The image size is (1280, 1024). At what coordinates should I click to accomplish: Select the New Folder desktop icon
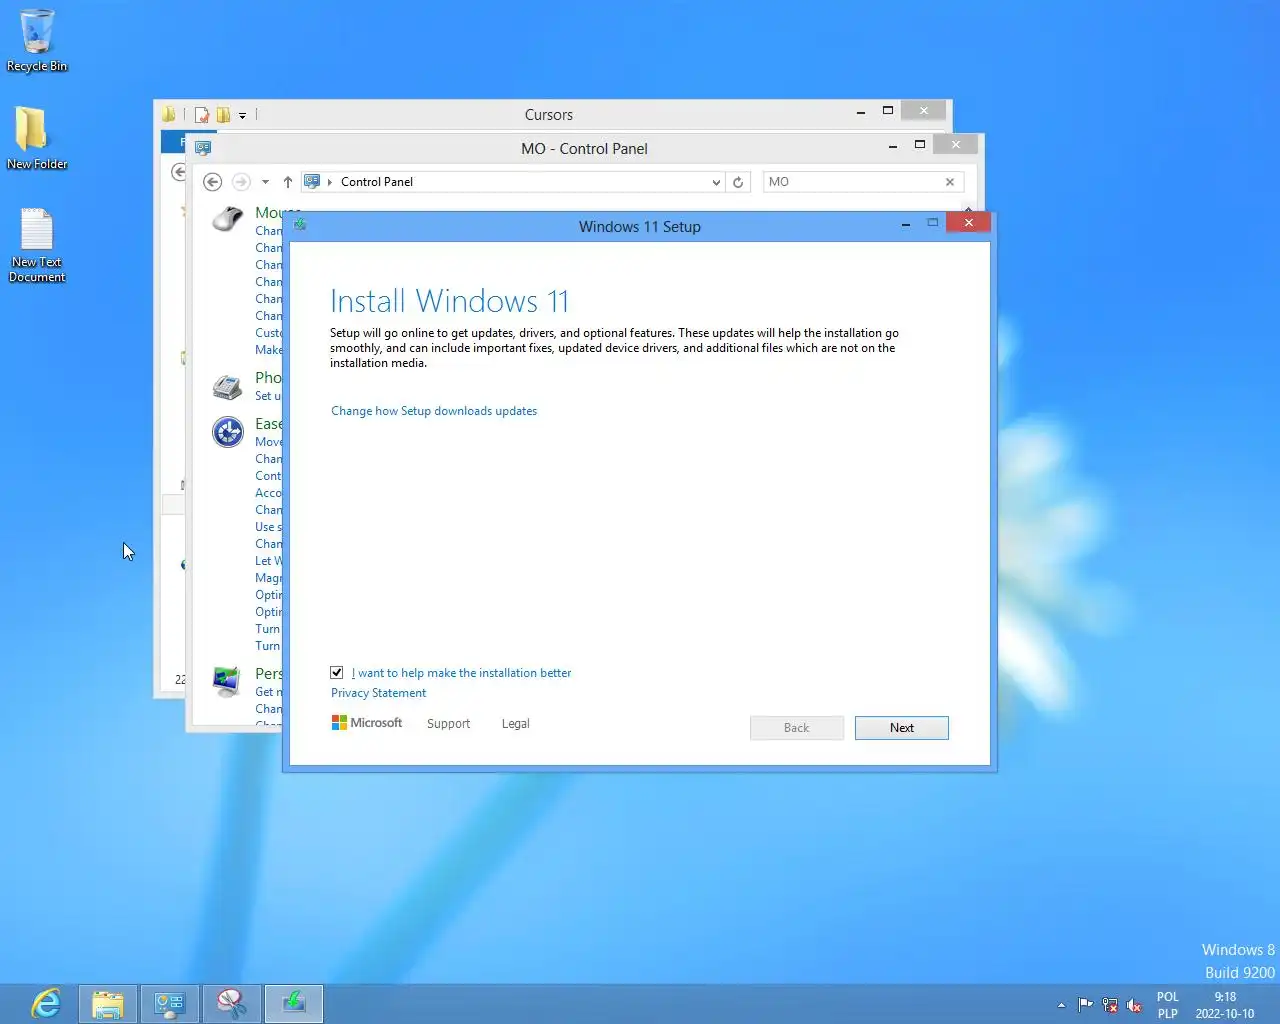pos(37,138)
